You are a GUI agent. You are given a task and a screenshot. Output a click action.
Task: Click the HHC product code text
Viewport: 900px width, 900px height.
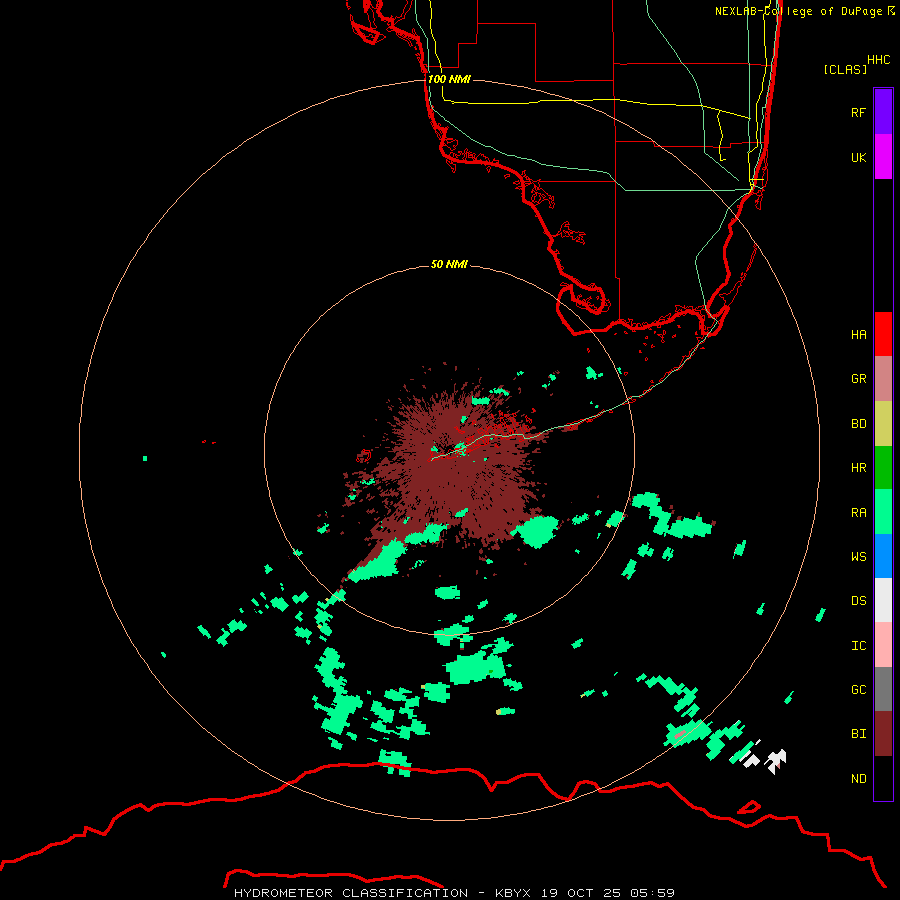(x=878, y=60)
